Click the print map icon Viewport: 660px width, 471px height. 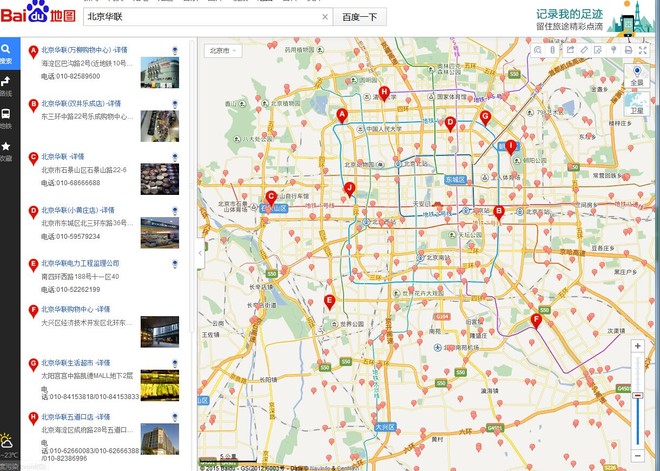coord(628,50)
